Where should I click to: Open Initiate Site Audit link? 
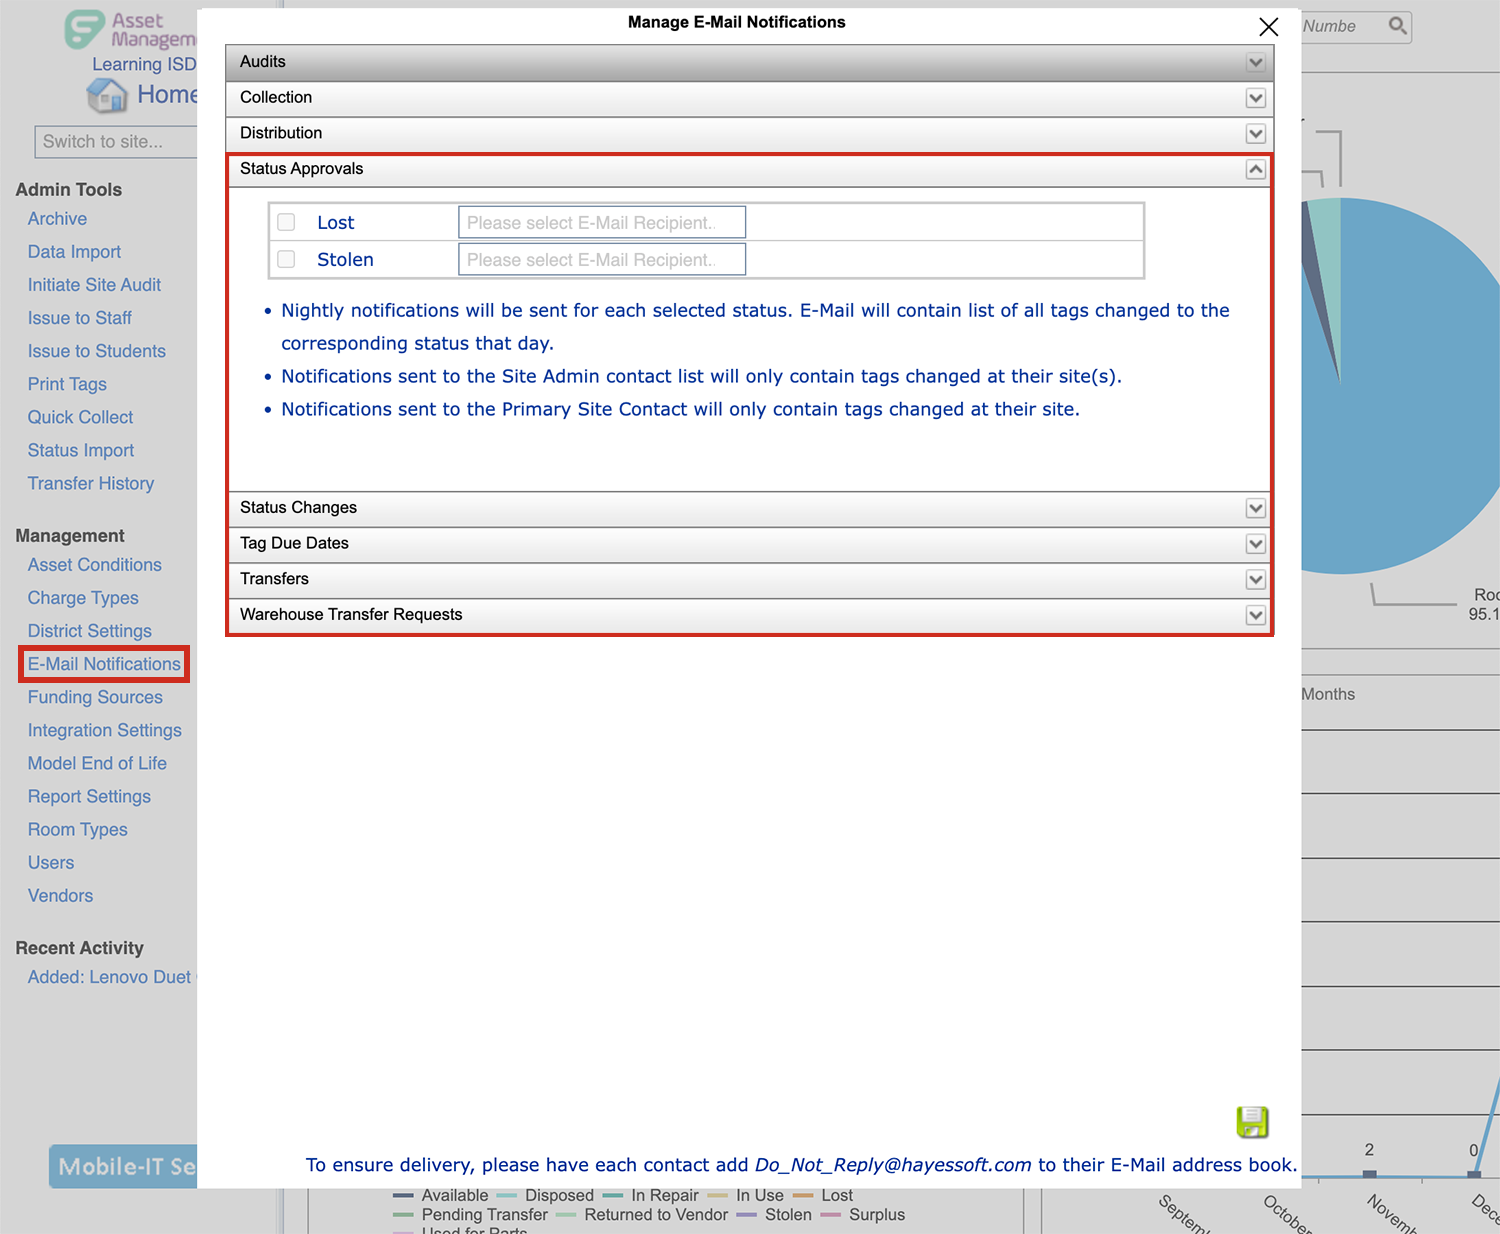pos(94,285)
